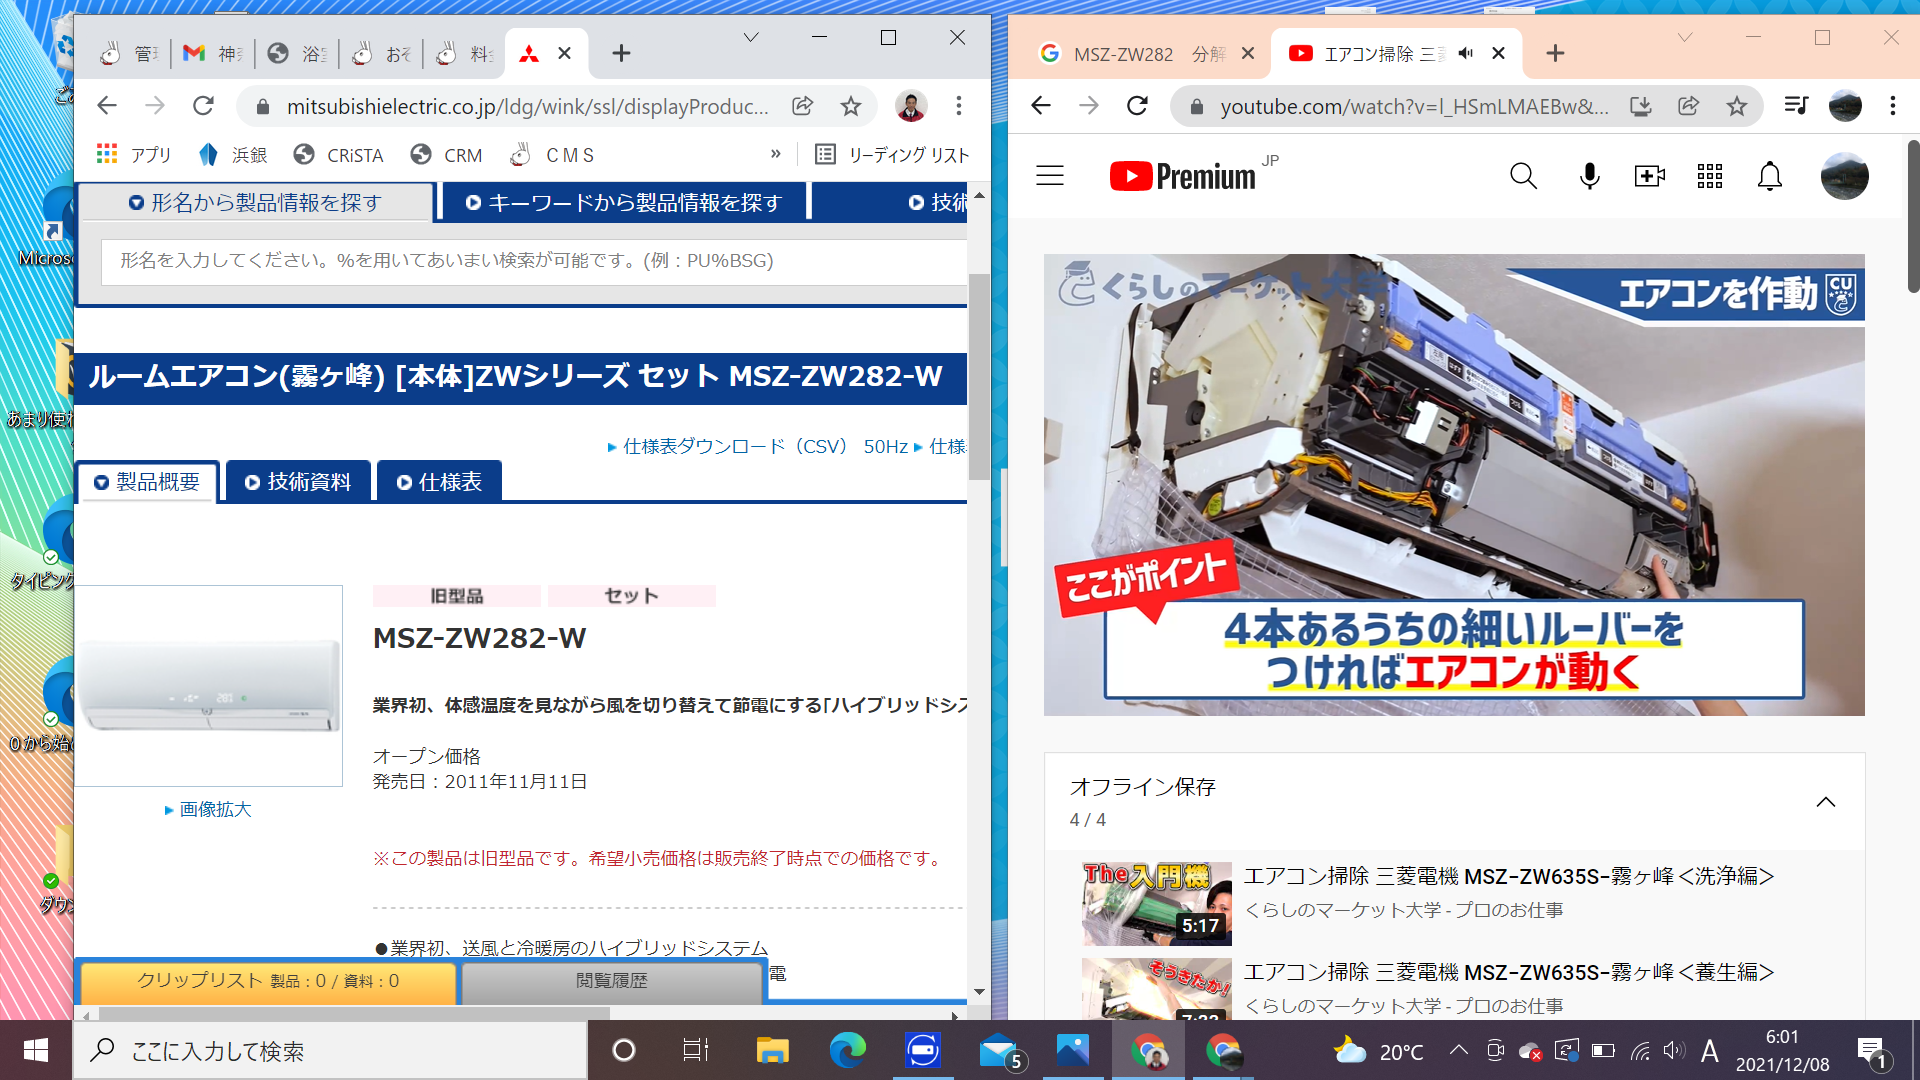Bookmark the YouTube page
The height and width of the screenshot is (1080, 1920).
1737,106
